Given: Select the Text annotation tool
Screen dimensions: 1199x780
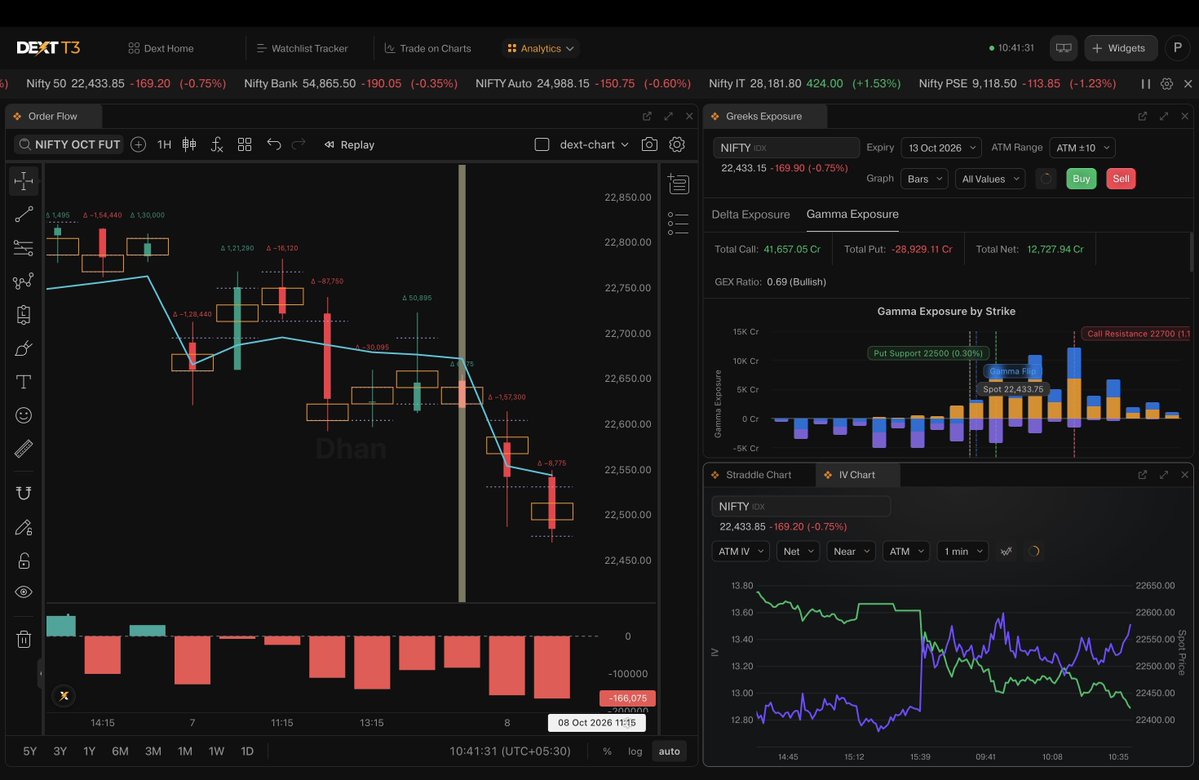Looking at the screenshot, I should [x=24, y=382].
